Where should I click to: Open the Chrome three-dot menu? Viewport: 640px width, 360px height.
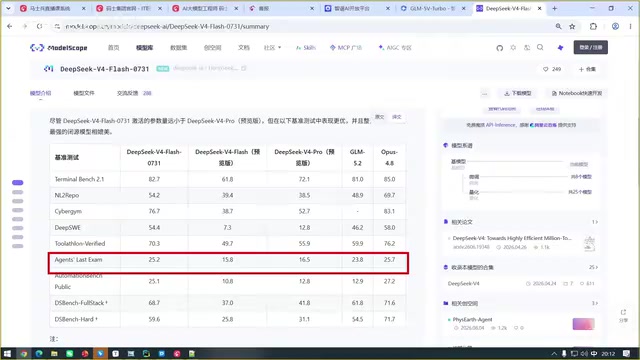click(631, 26)
